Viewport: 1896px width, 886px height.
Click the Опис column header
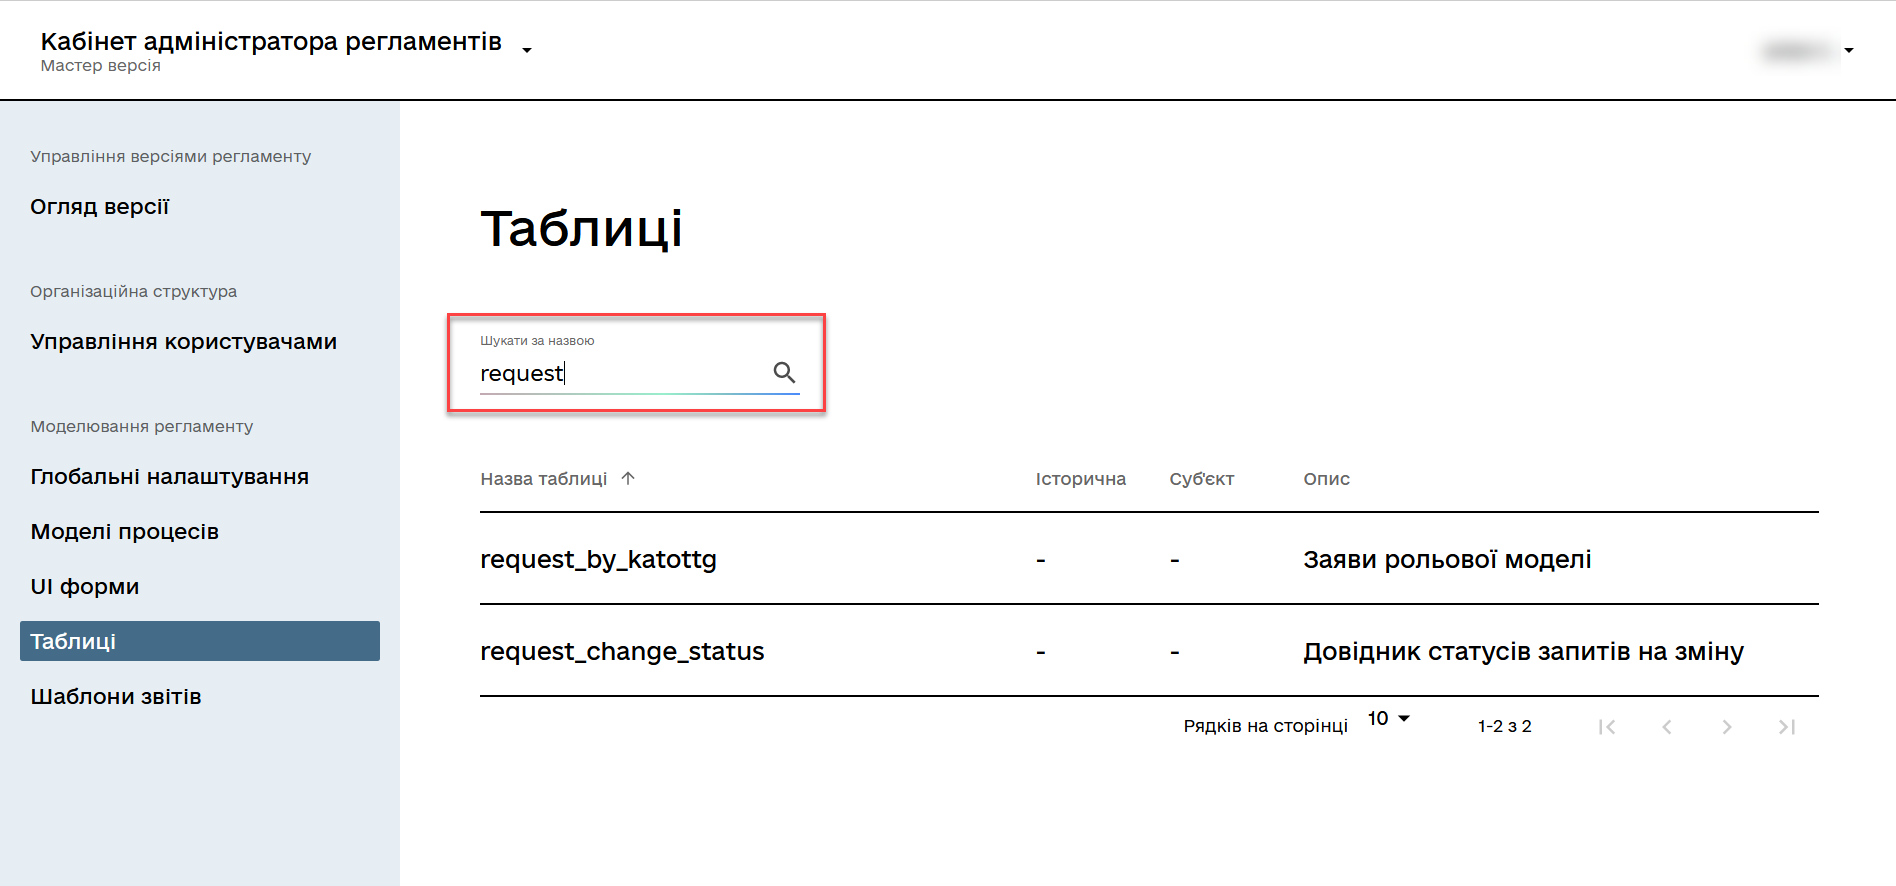point(1327,479)
